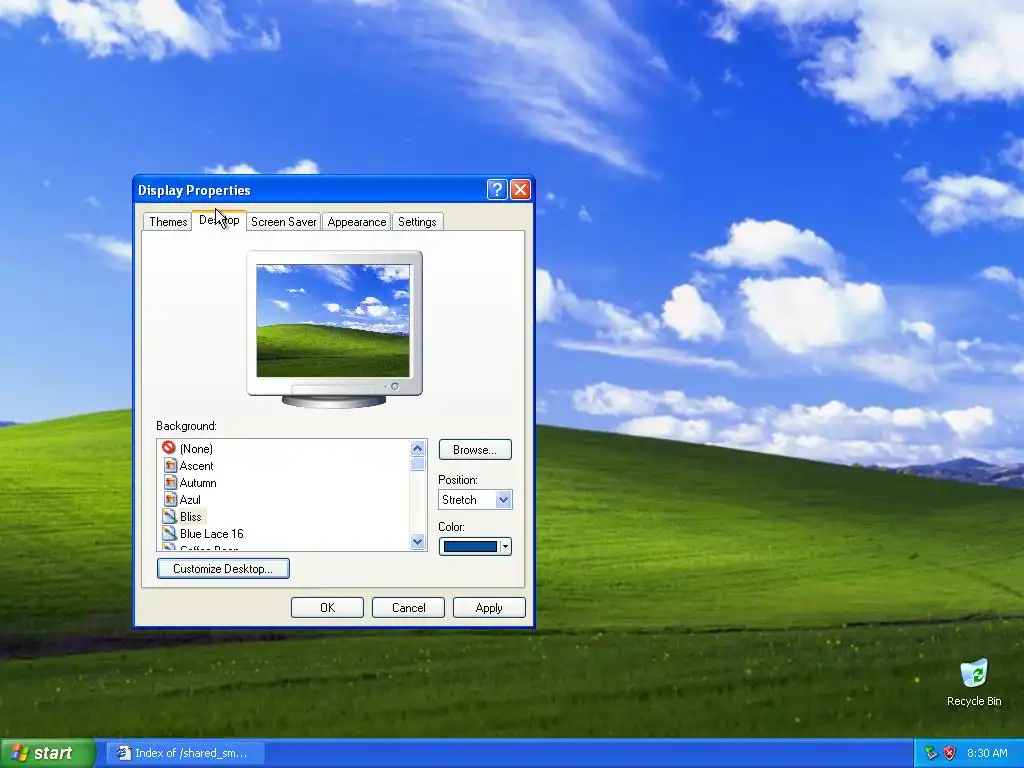
Task: Click the 8:30 AM system clock
Action: tap(987, 753)
